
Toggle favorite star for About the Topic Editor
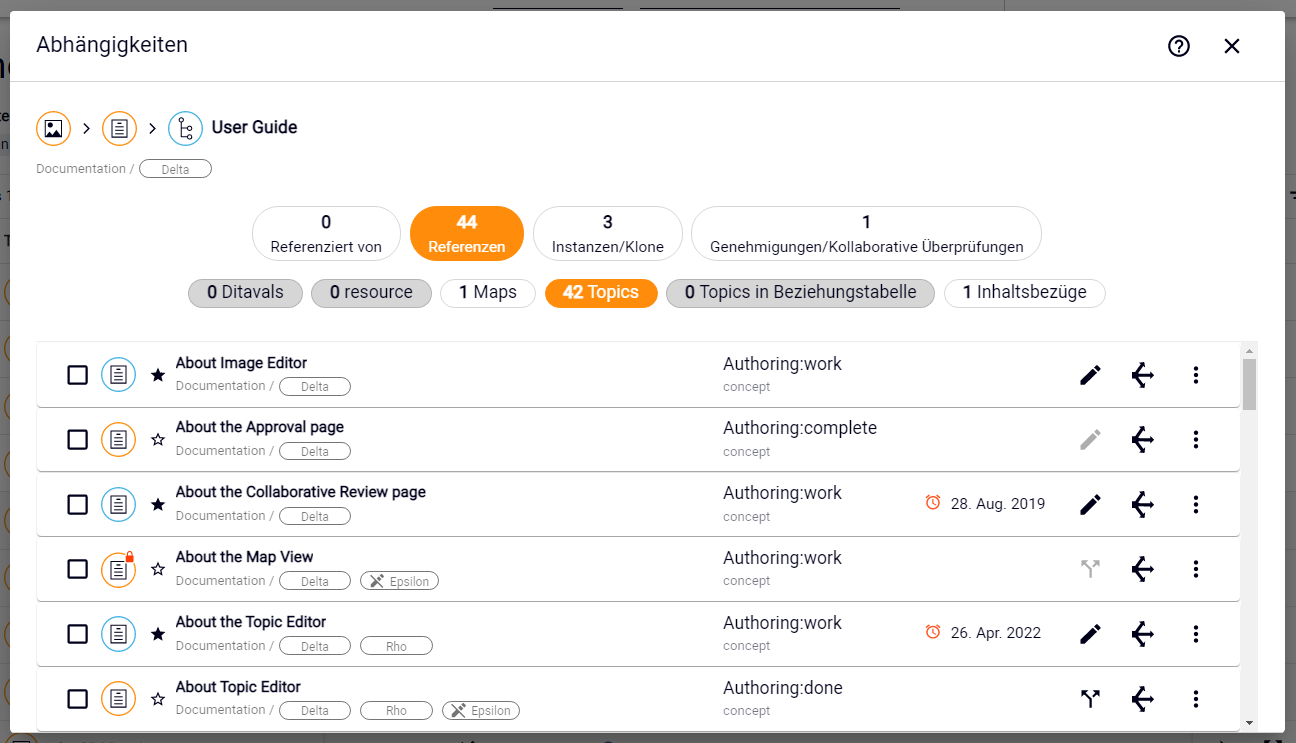[x=157, y=634]
